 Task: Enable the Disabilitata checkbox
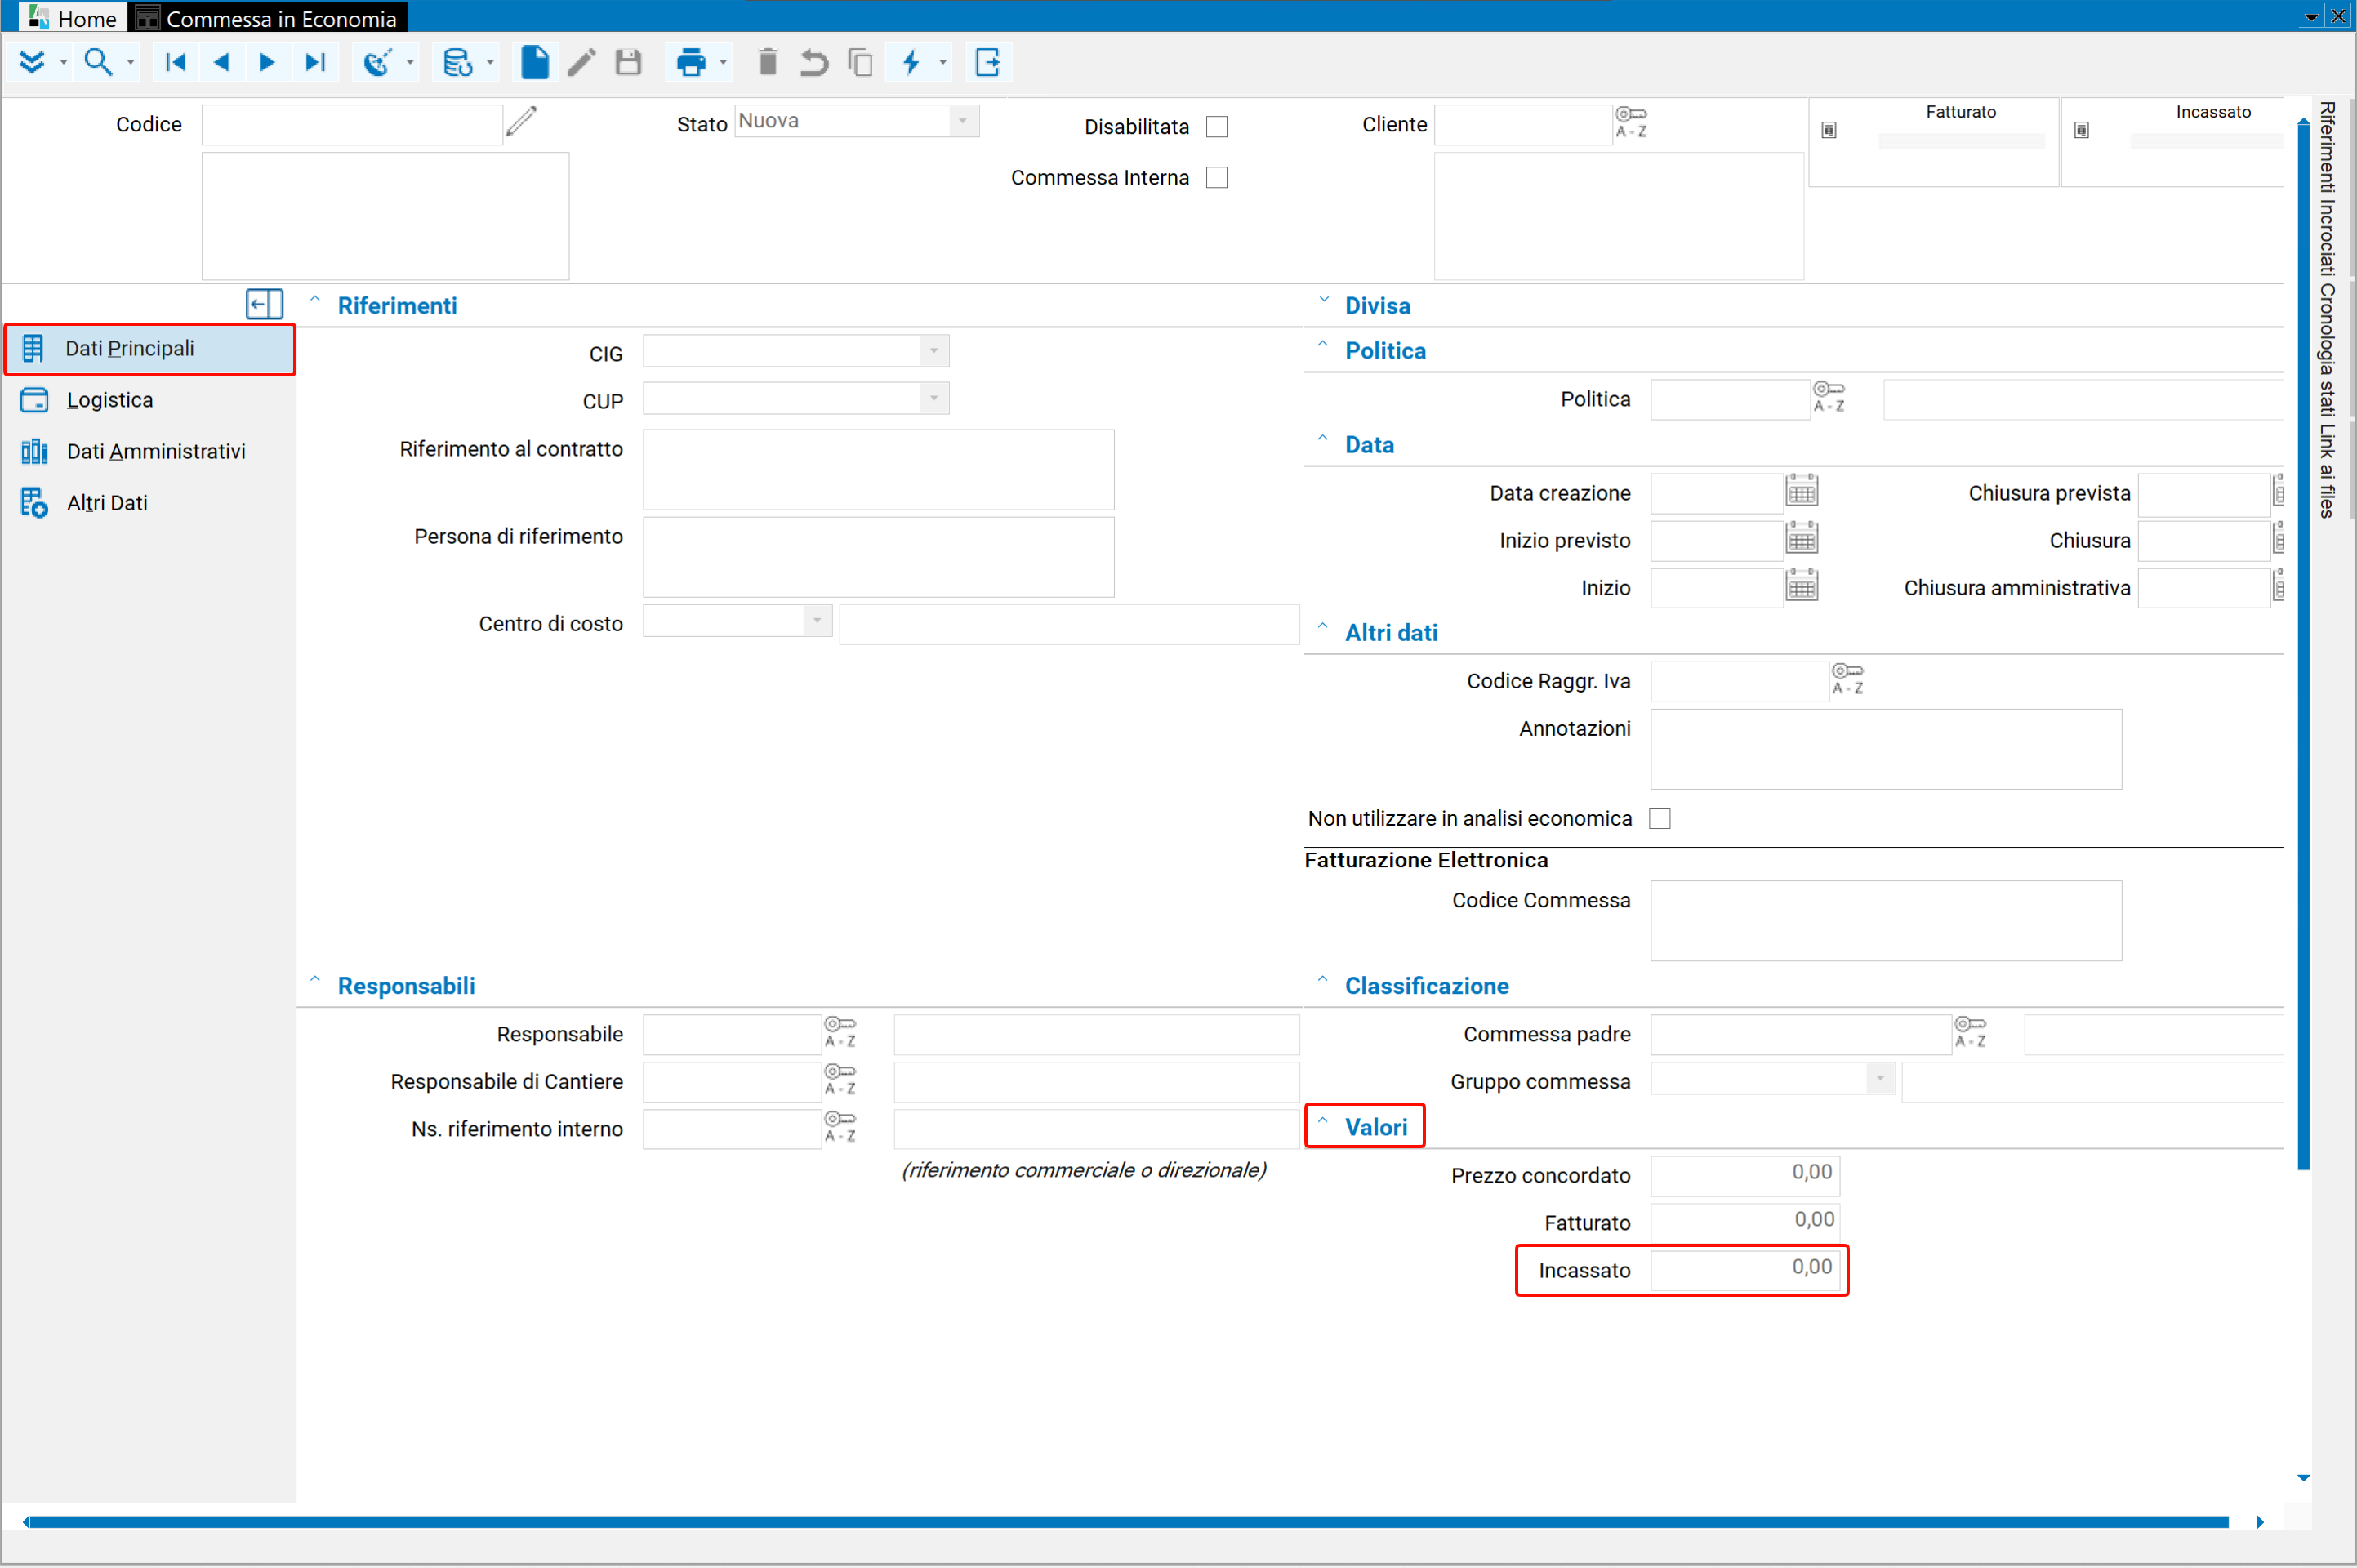1217,127
